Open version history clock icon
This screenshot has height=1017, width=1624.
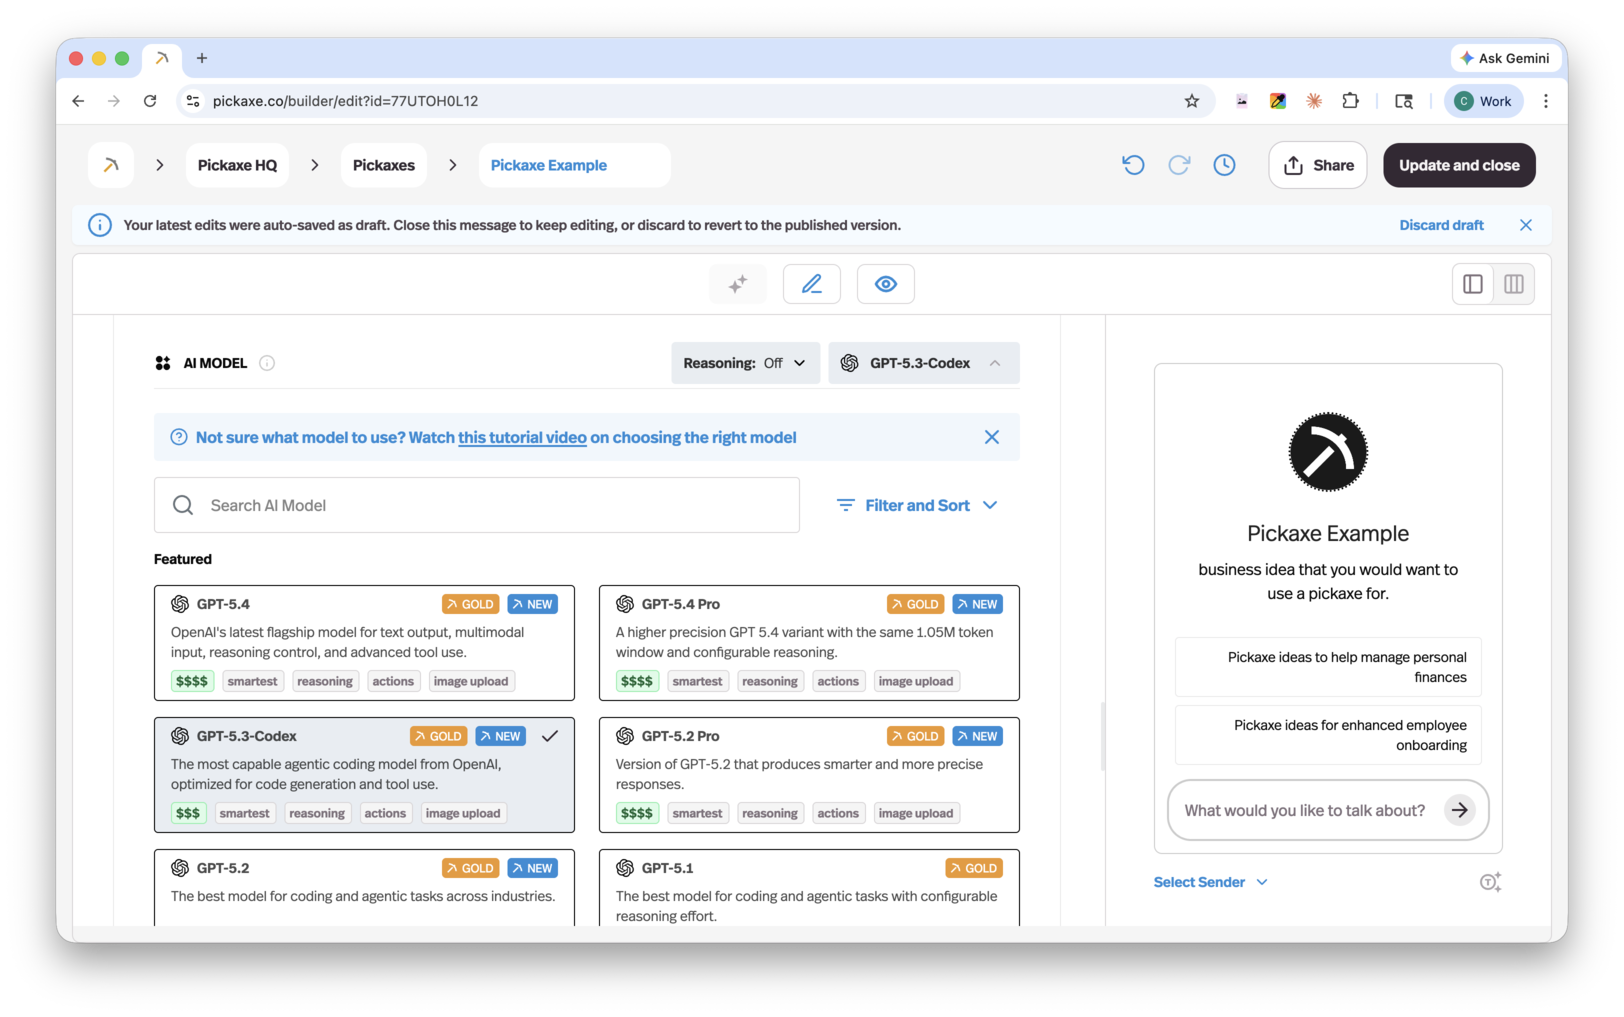[x=1224, y=165]
